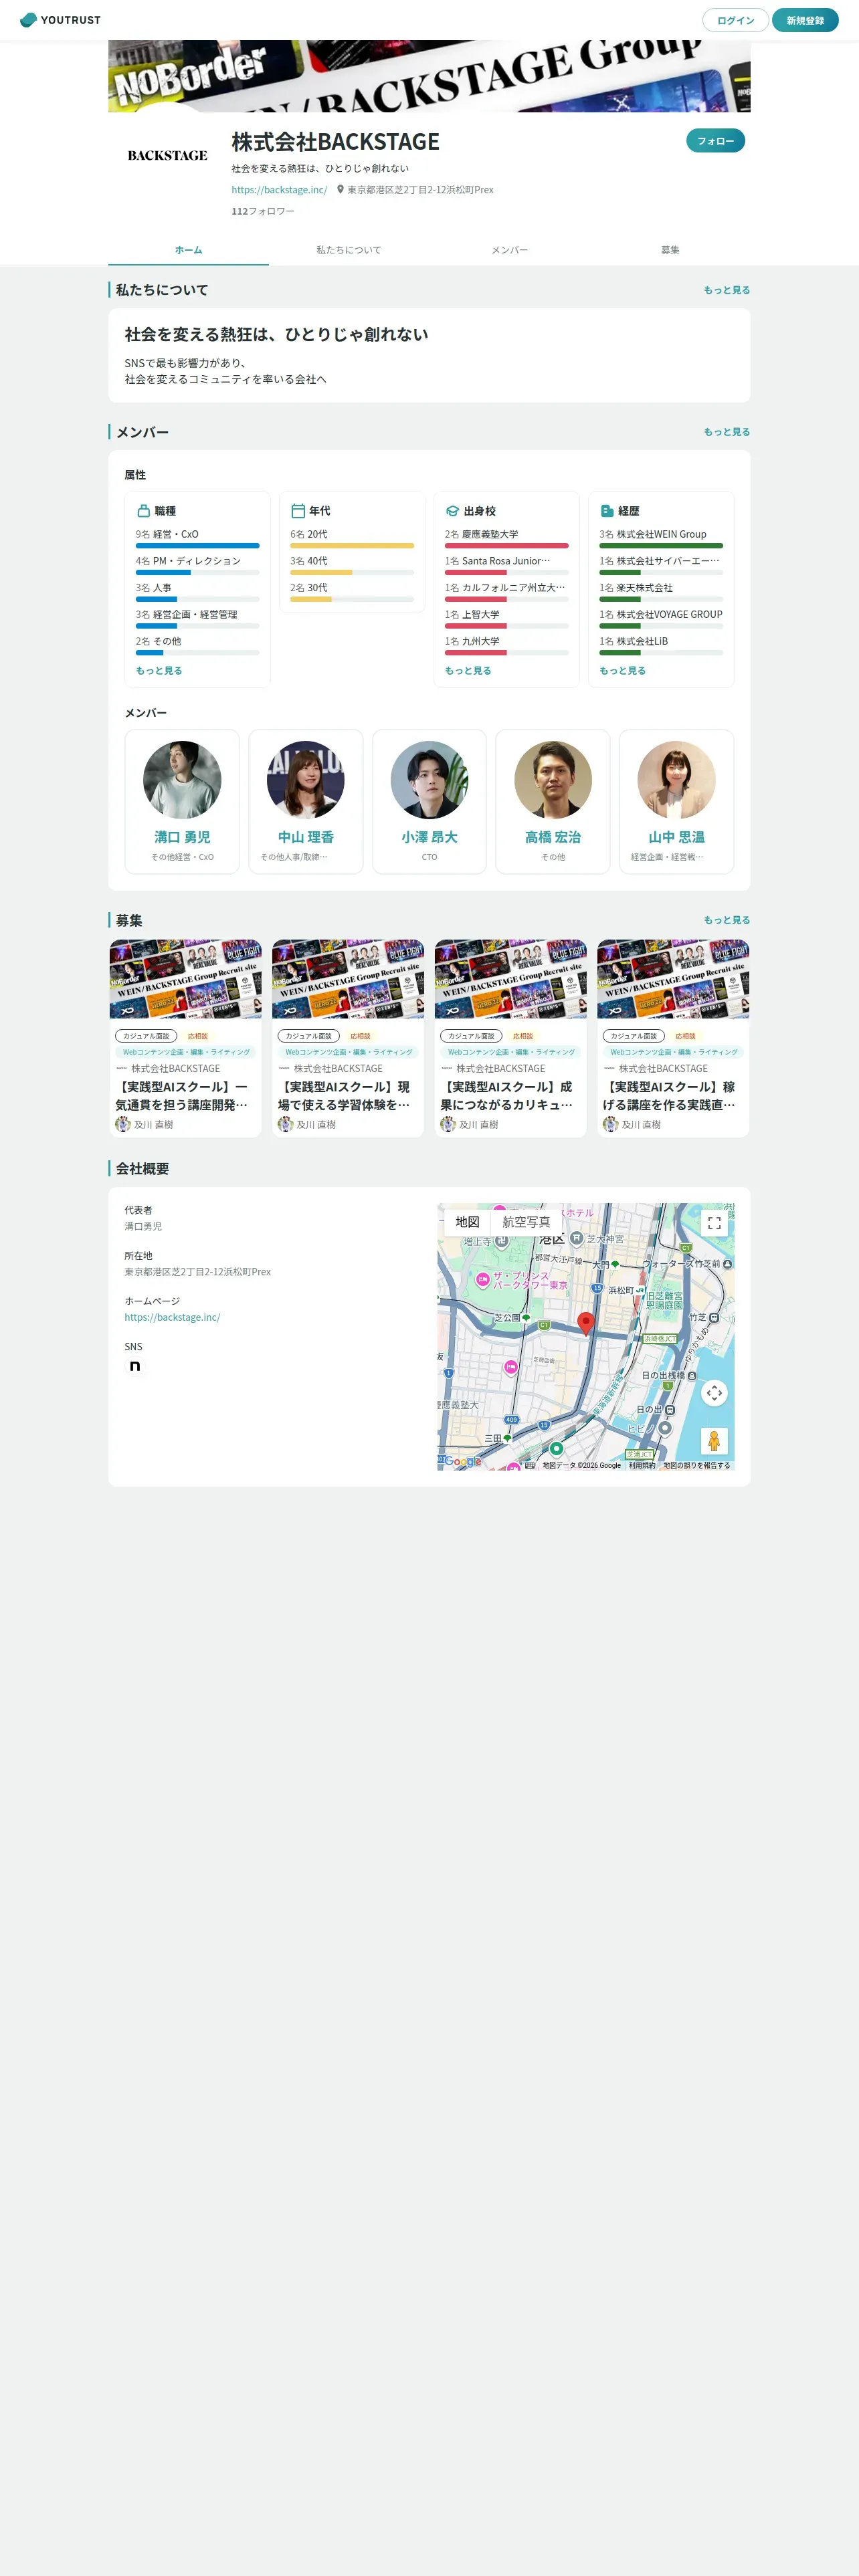Open the job titled 成果につながるカリキュ
Screen dimensions: 859x2576
[507, 1096]
